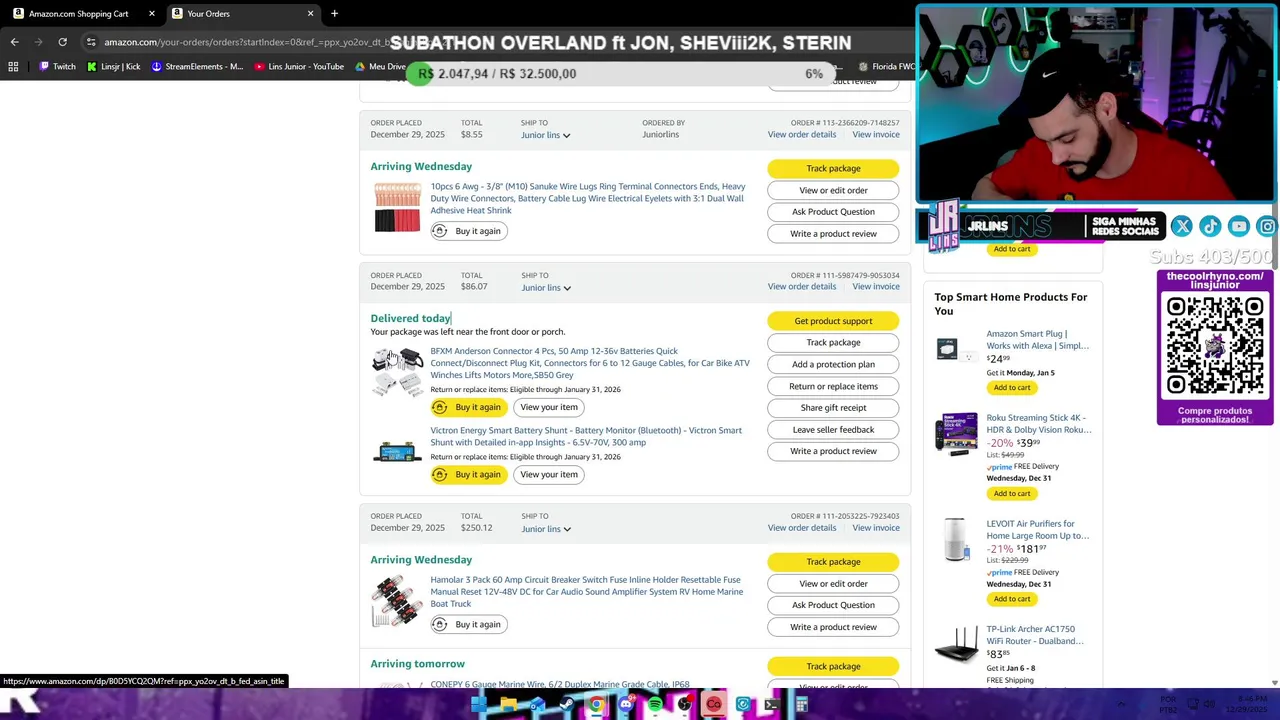Open the Victron shunt product thumbnail
Viewport: 1280px width, 720px height.
point(397,453)
